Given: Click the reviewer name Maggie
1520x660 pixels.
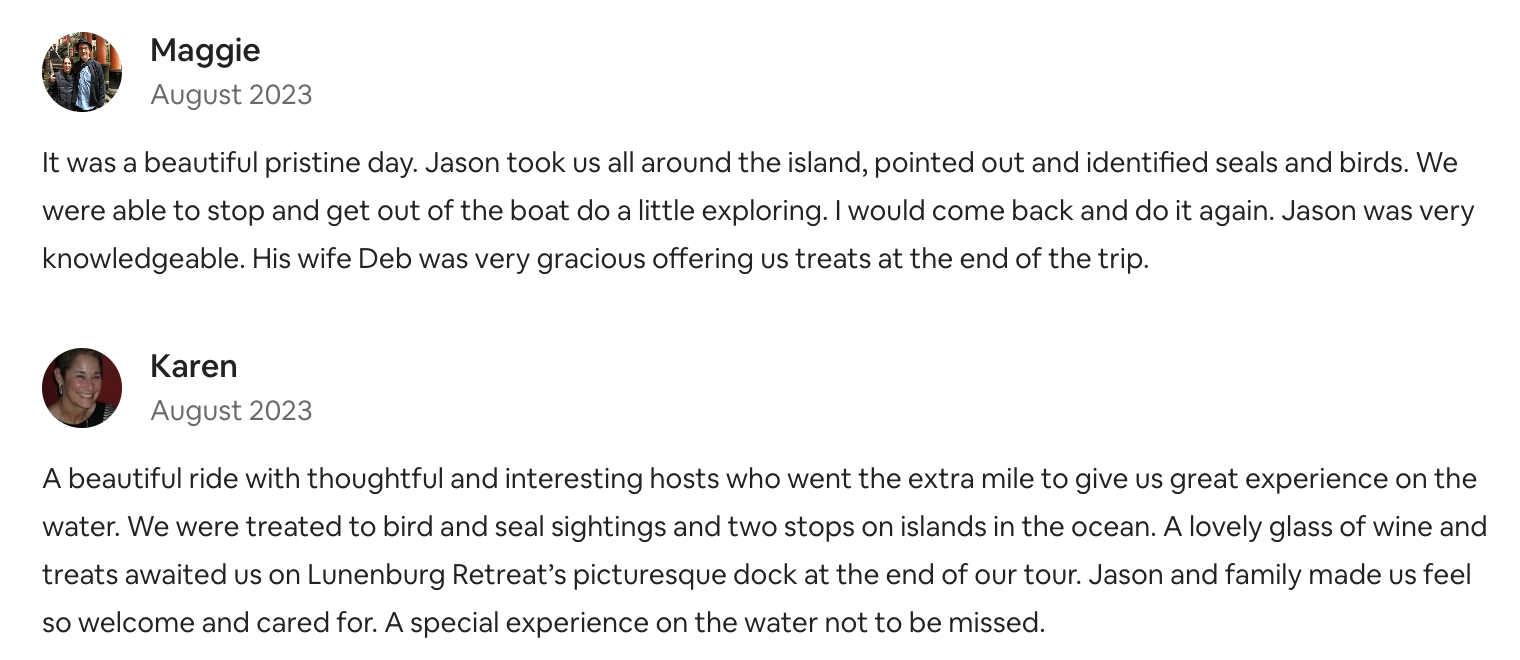Looking at the screenshot, I should coord(205,50).
